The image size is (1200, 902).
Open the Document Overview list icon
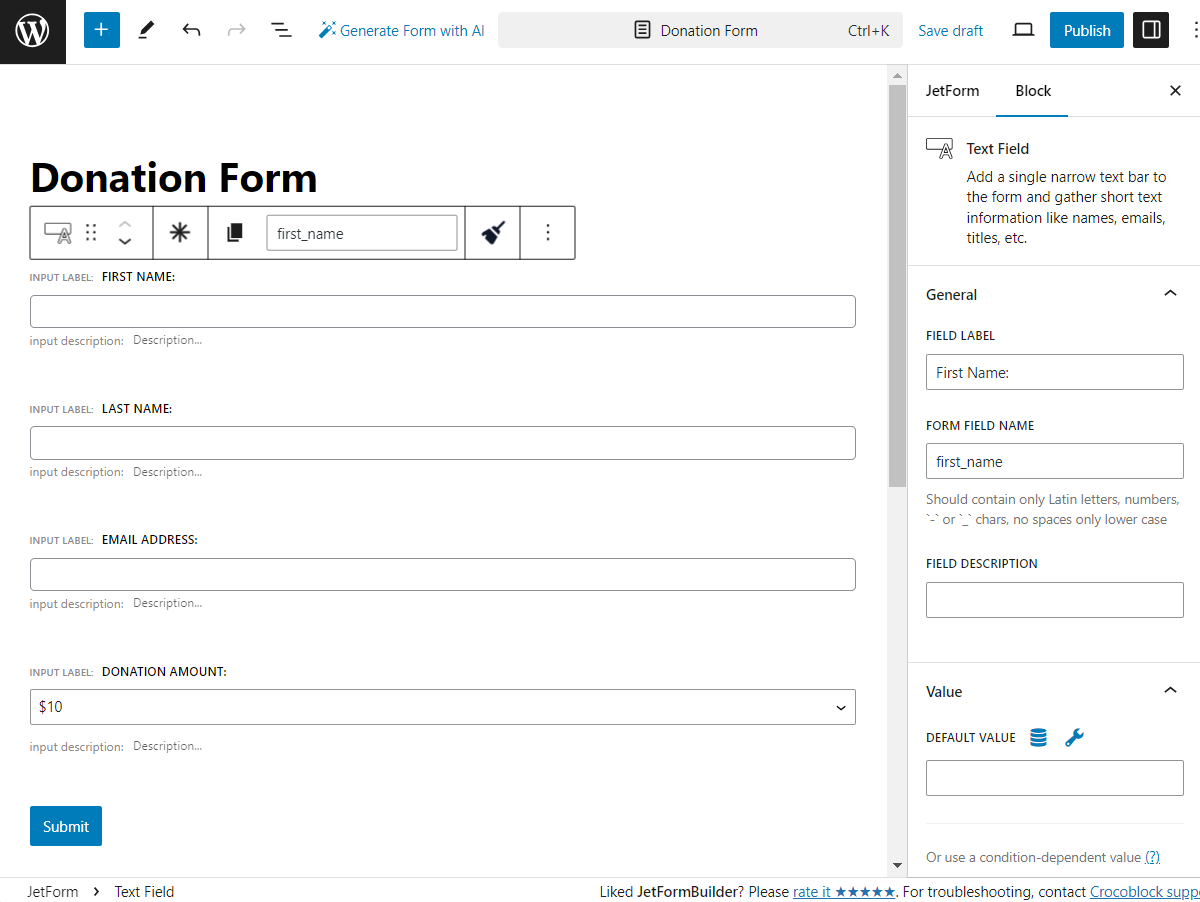[281, 30]
